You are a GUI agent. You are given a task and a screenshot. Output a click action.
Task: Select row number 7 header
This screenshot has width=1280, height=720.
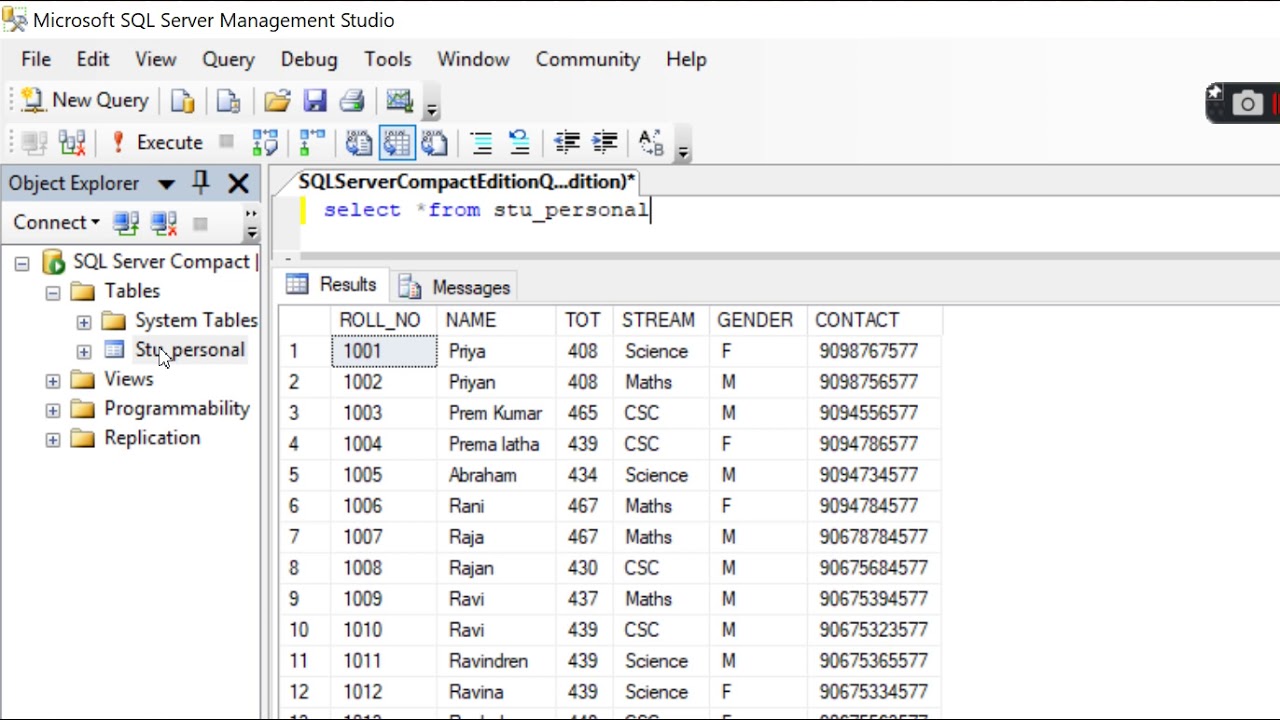[x=304, y=537]
